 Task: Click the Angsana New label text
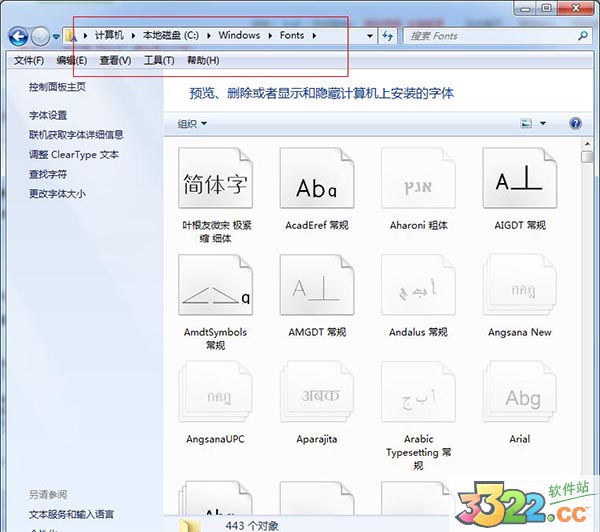(520, 332)
